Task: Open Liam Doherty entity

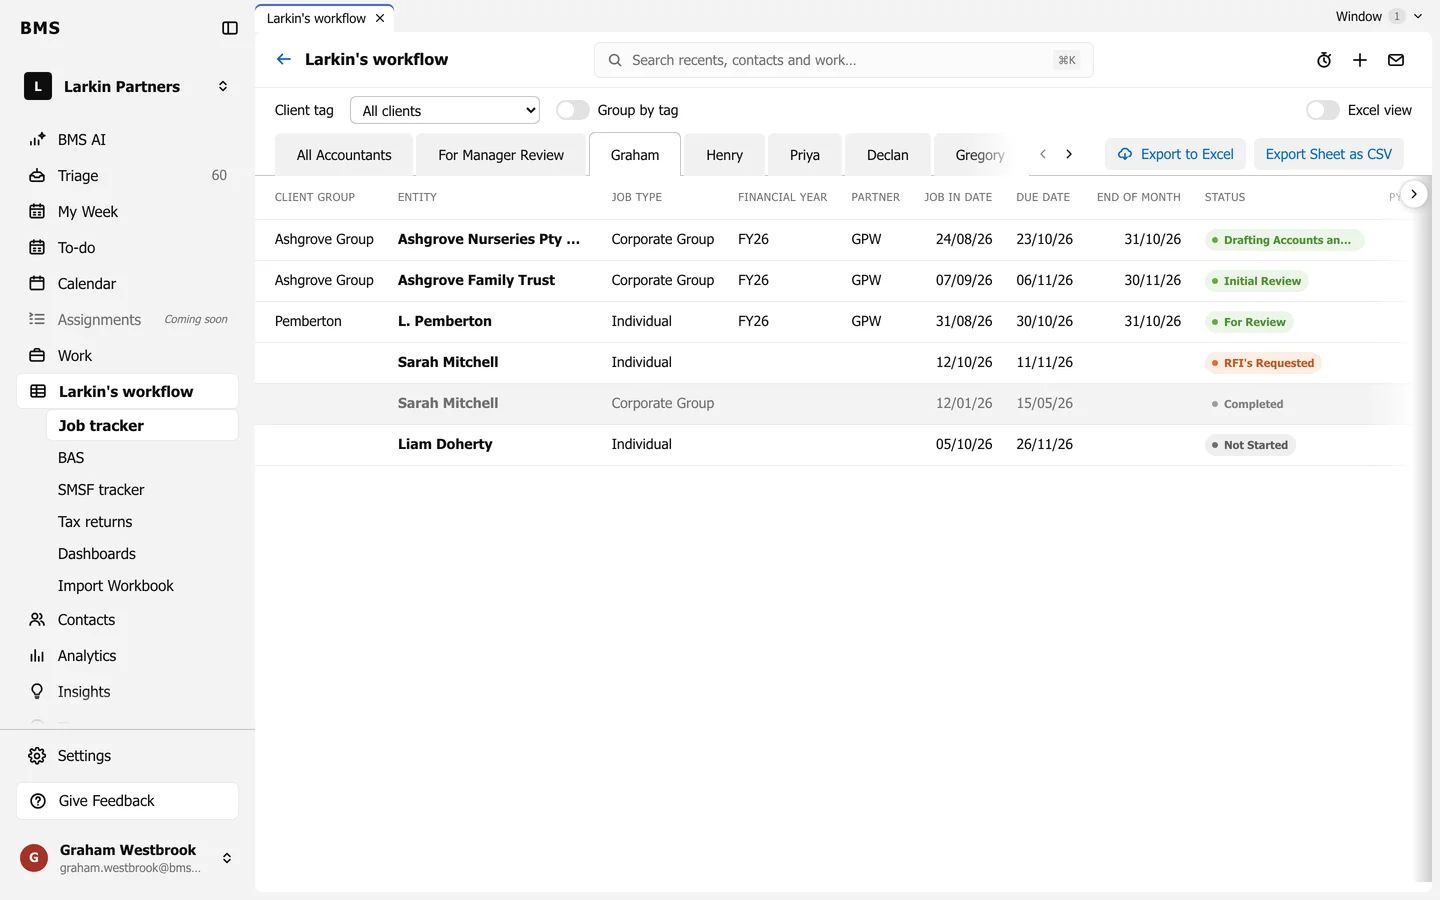Action: [445, 444]
